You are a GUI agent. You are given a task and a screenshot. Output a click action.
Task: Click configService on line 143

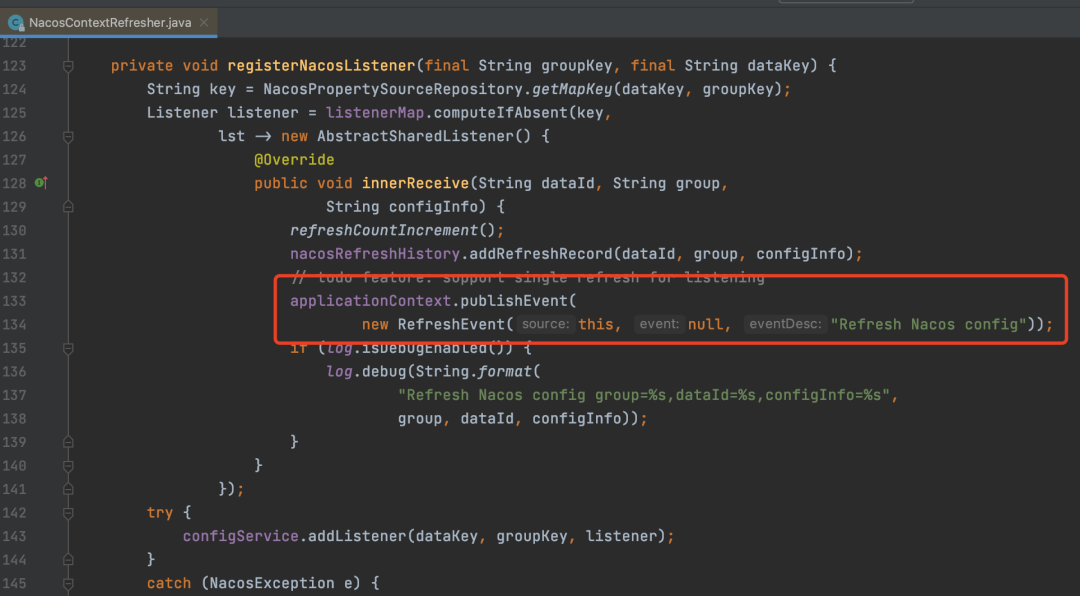pyautogui.click(x=240, y=536)
